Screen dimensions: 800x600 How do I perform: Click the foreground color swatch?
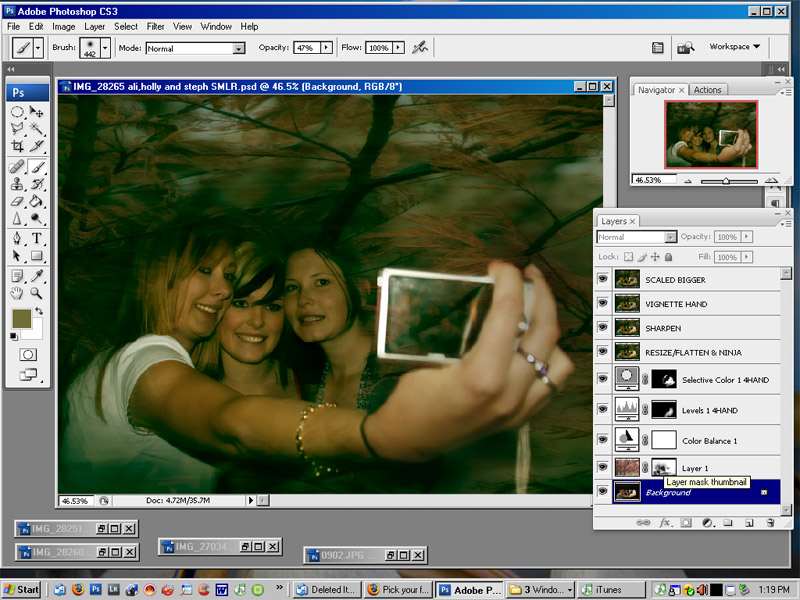coord(22,319)
